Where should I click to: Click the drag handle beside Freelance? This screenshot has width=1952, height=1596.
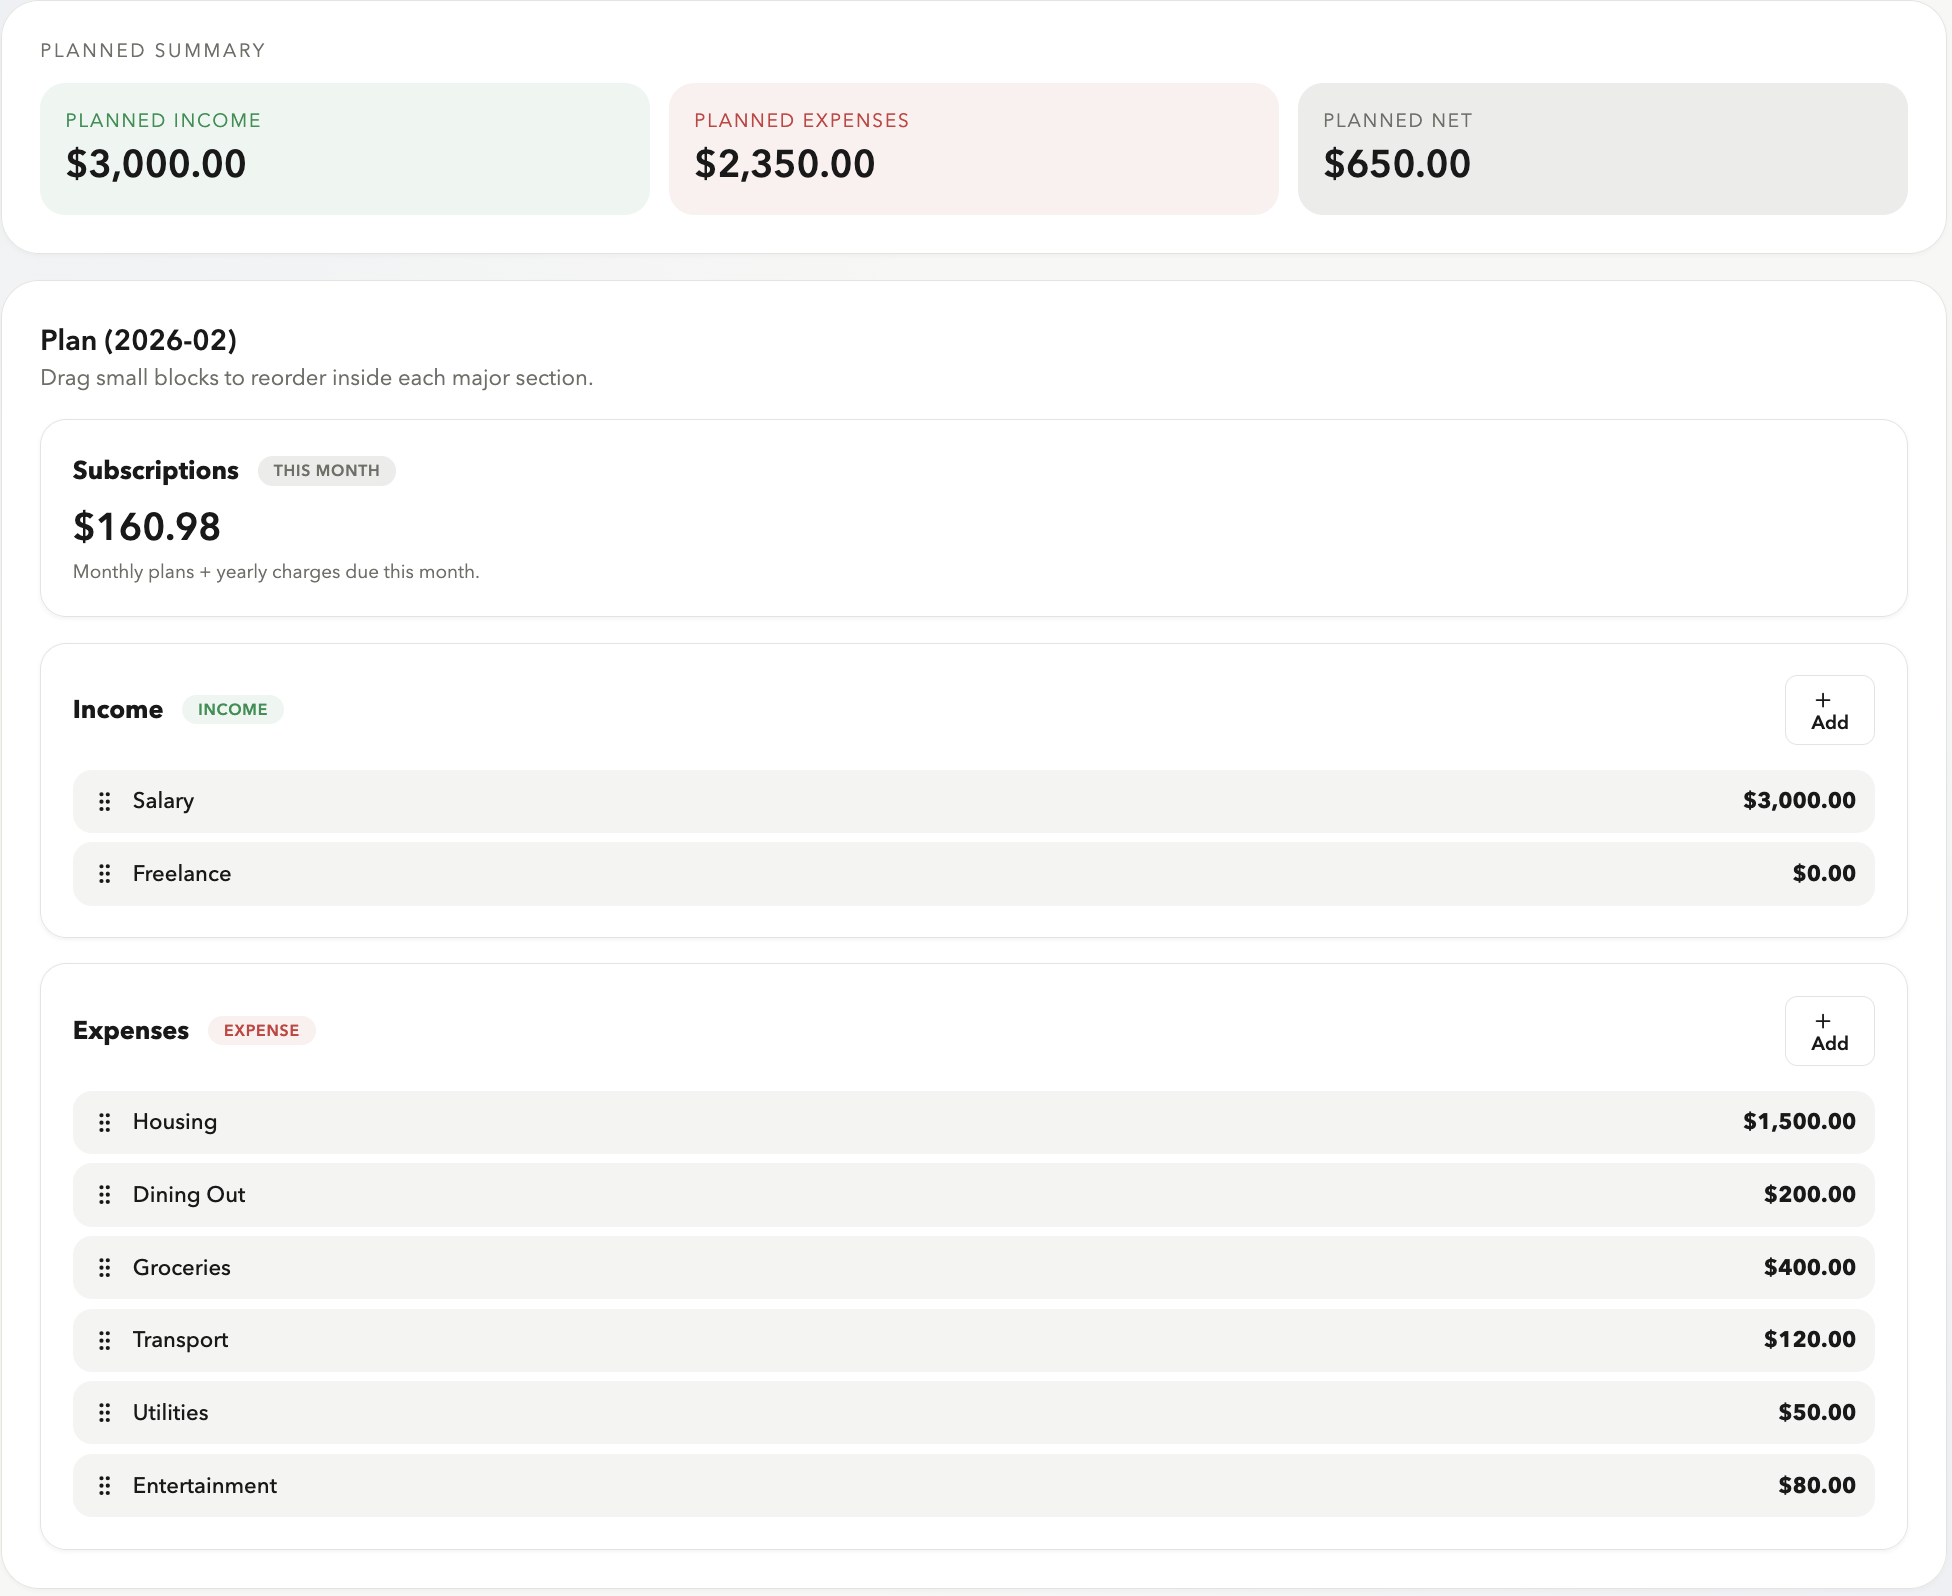point(105,873)
